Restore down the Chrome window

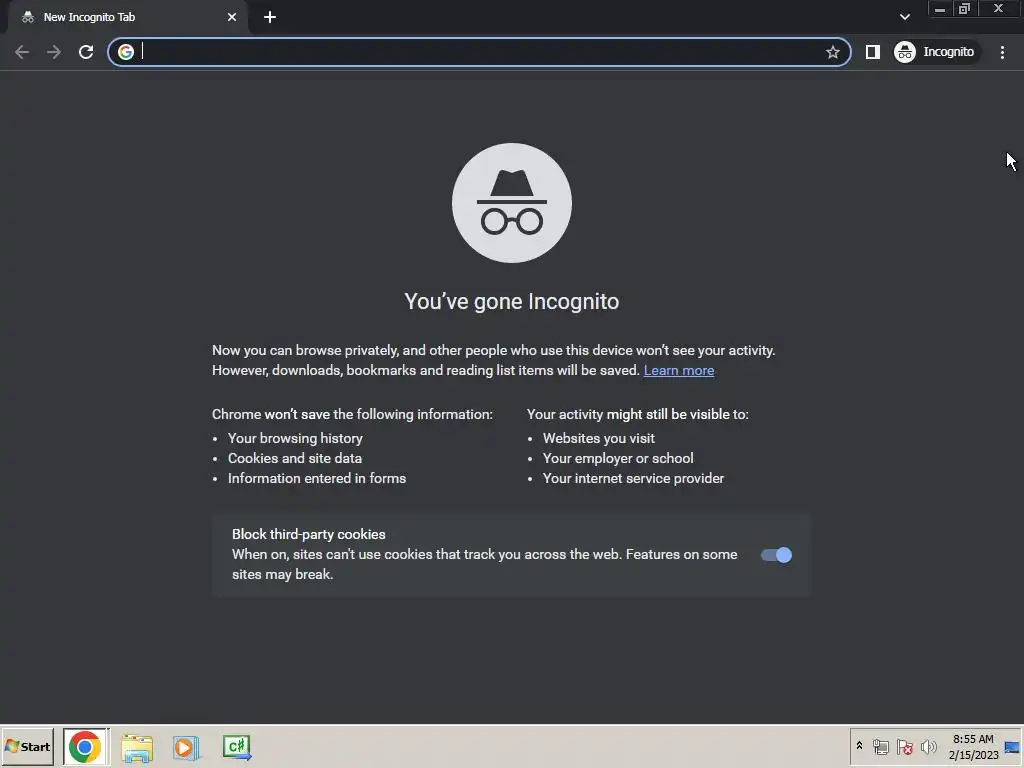tap(965, 9)
